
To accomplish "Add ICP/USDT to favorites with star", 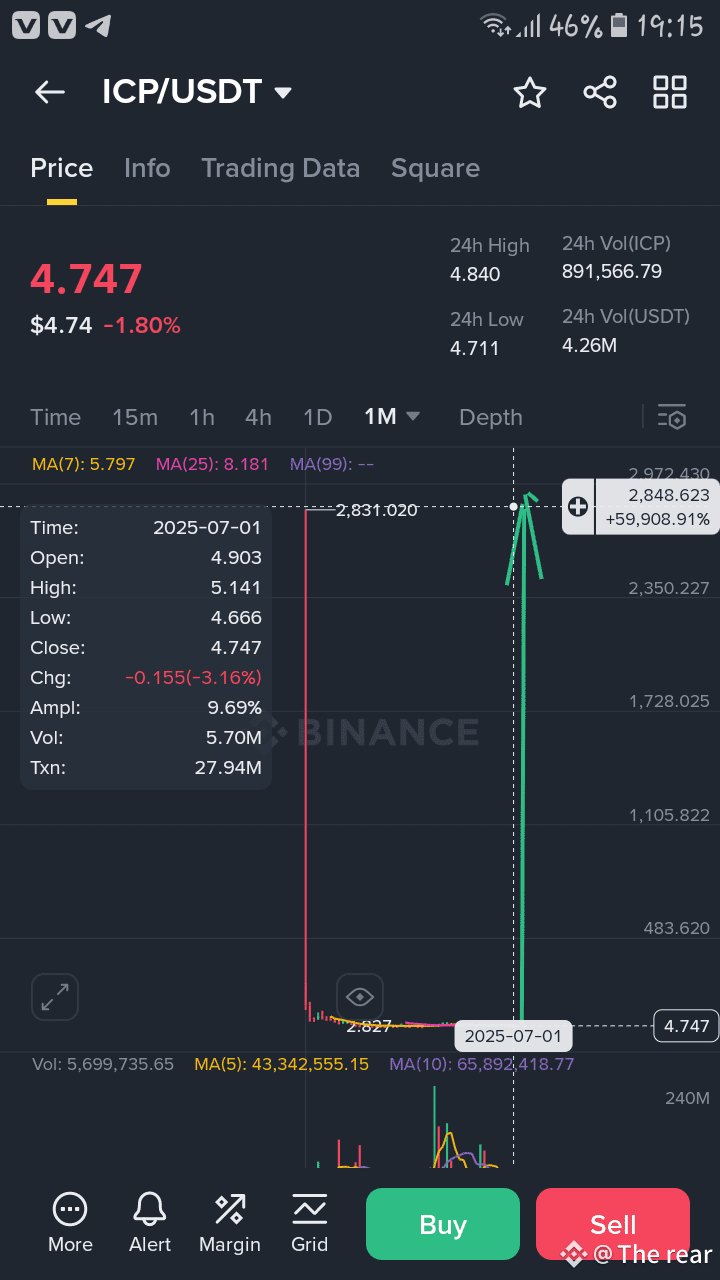I will (530, 92).
